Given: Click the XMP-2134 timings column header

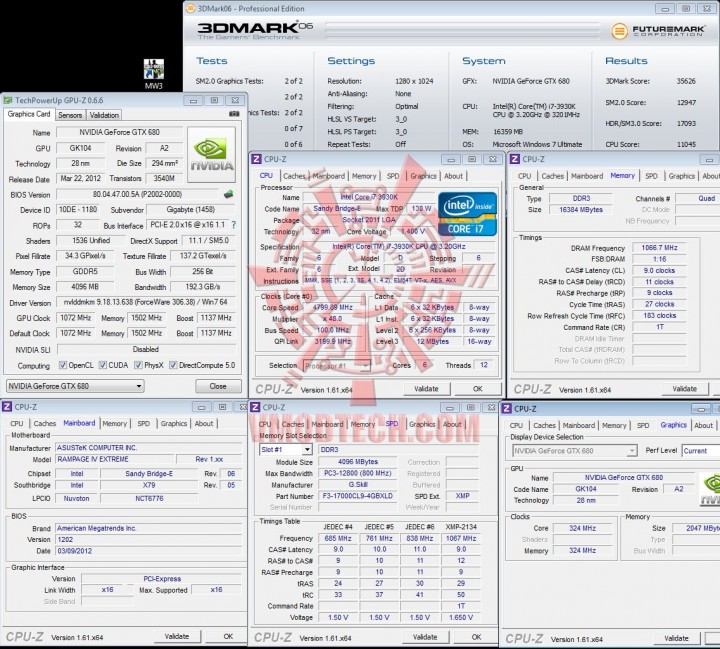Looking at the screenshot, I should pos(461,527).
